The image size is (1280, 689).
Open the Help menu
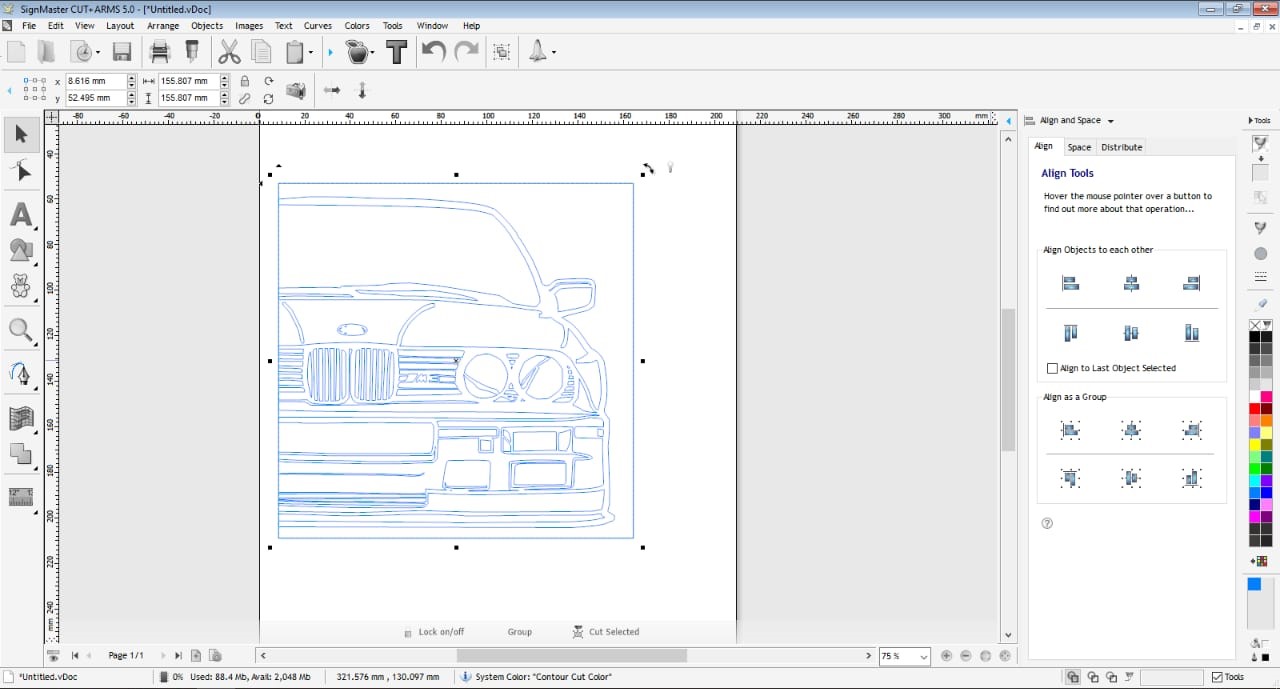pos(471,26)
